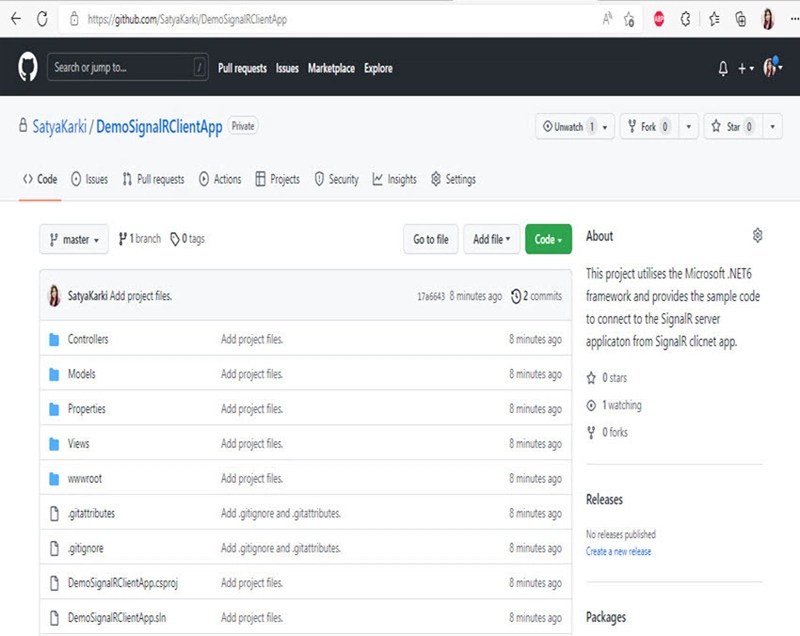Click commit author avatar beside SatyaKarki
This screenshot has height=636, width=800.
[x=54, y=296]
